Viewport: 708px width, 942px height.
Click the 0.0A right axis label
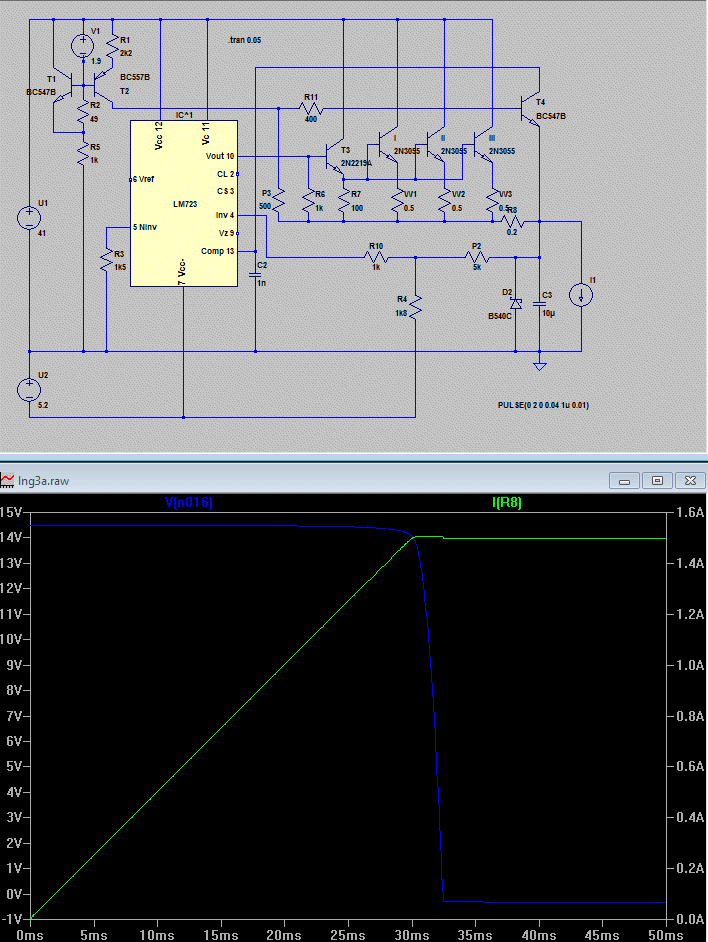(x=690, y=919)
